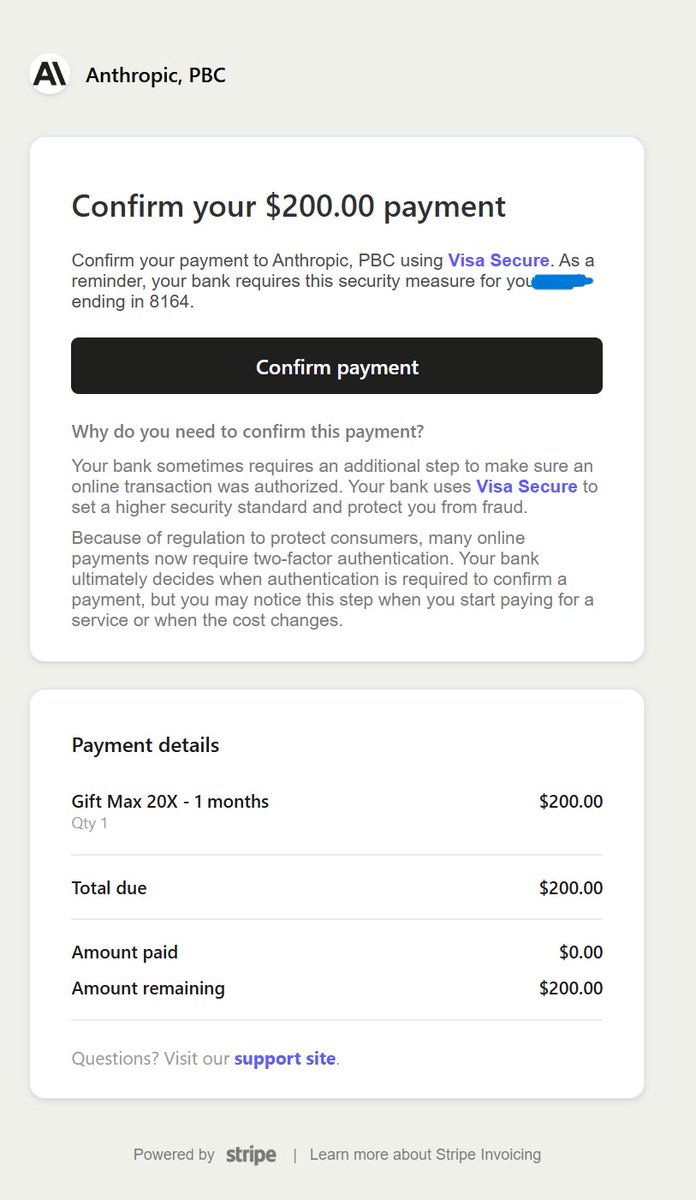Image resolution: width=696 pixels, height=1200 pixels.
Task: Click the Confirm your $200.00 payment heading
Action: (289, 206)
